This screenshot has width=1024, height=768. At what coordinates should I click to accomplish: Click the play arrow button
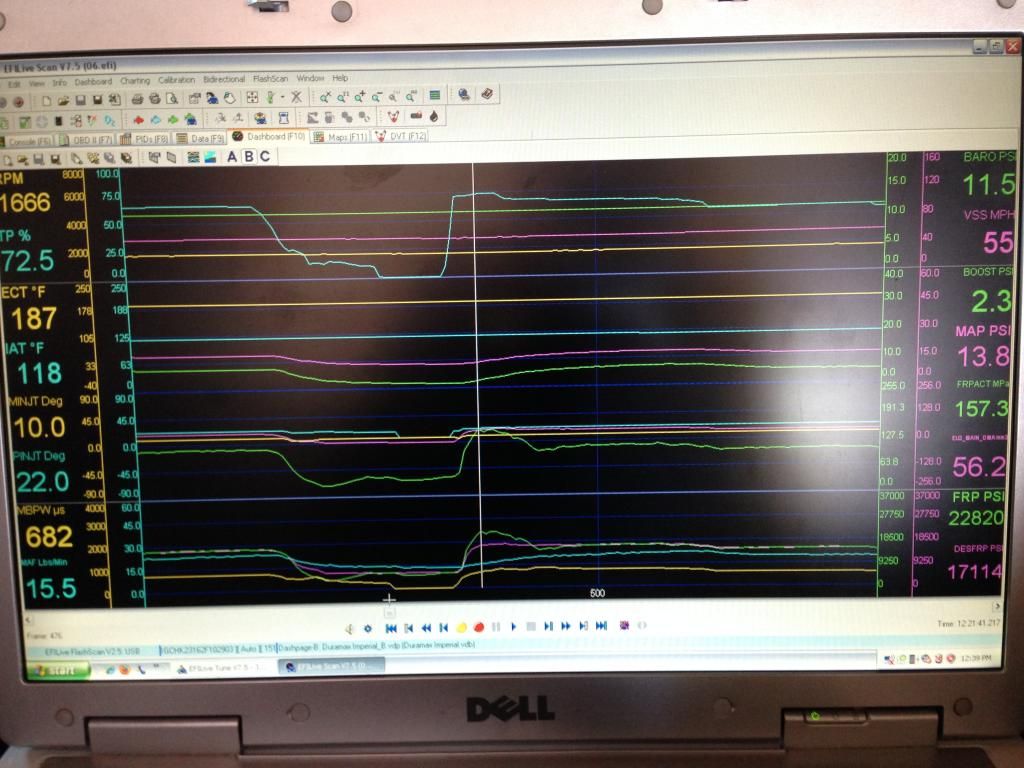(514, 626)
